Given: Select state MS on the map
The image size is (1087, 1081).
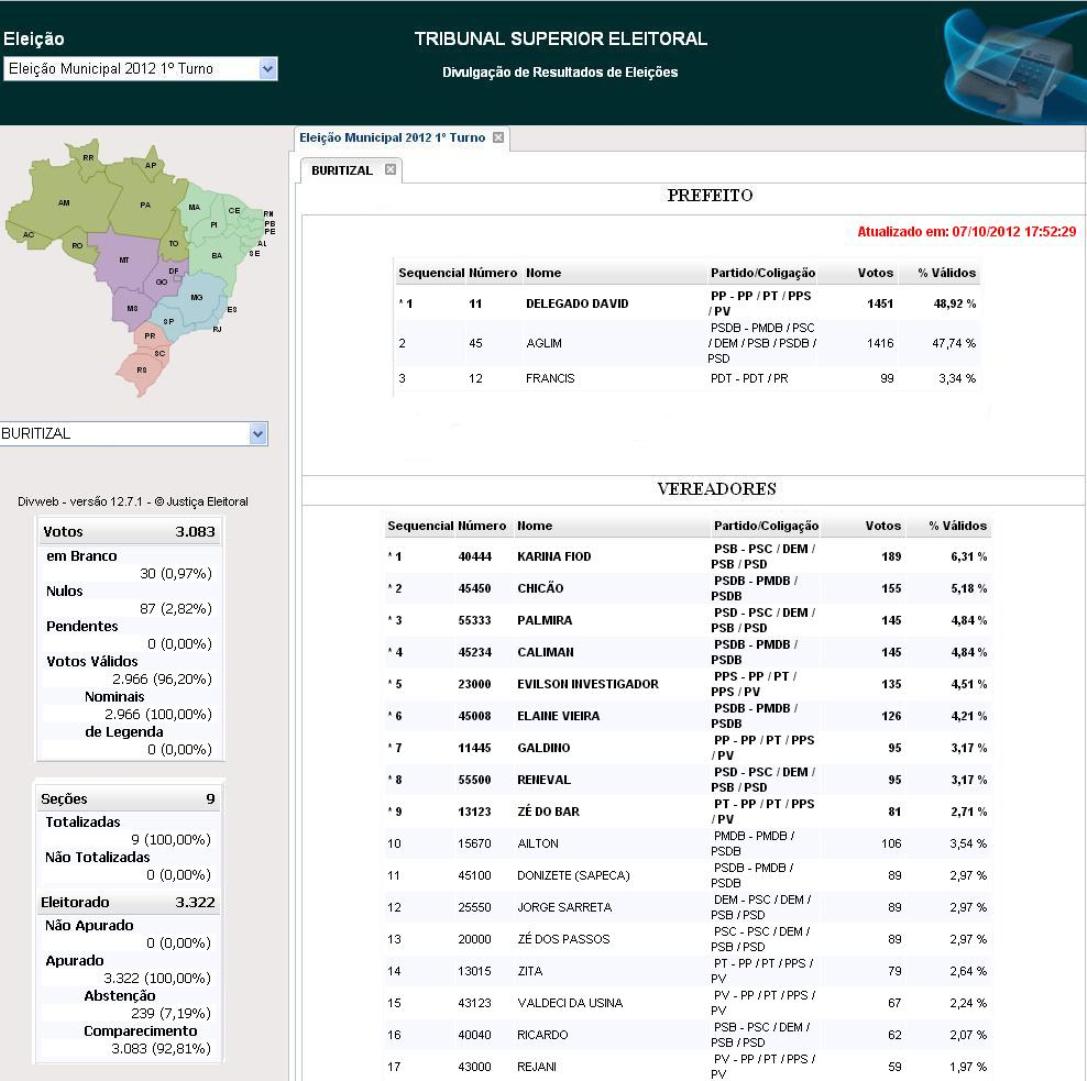Looking at the screenshot, I should pos(132,308).
